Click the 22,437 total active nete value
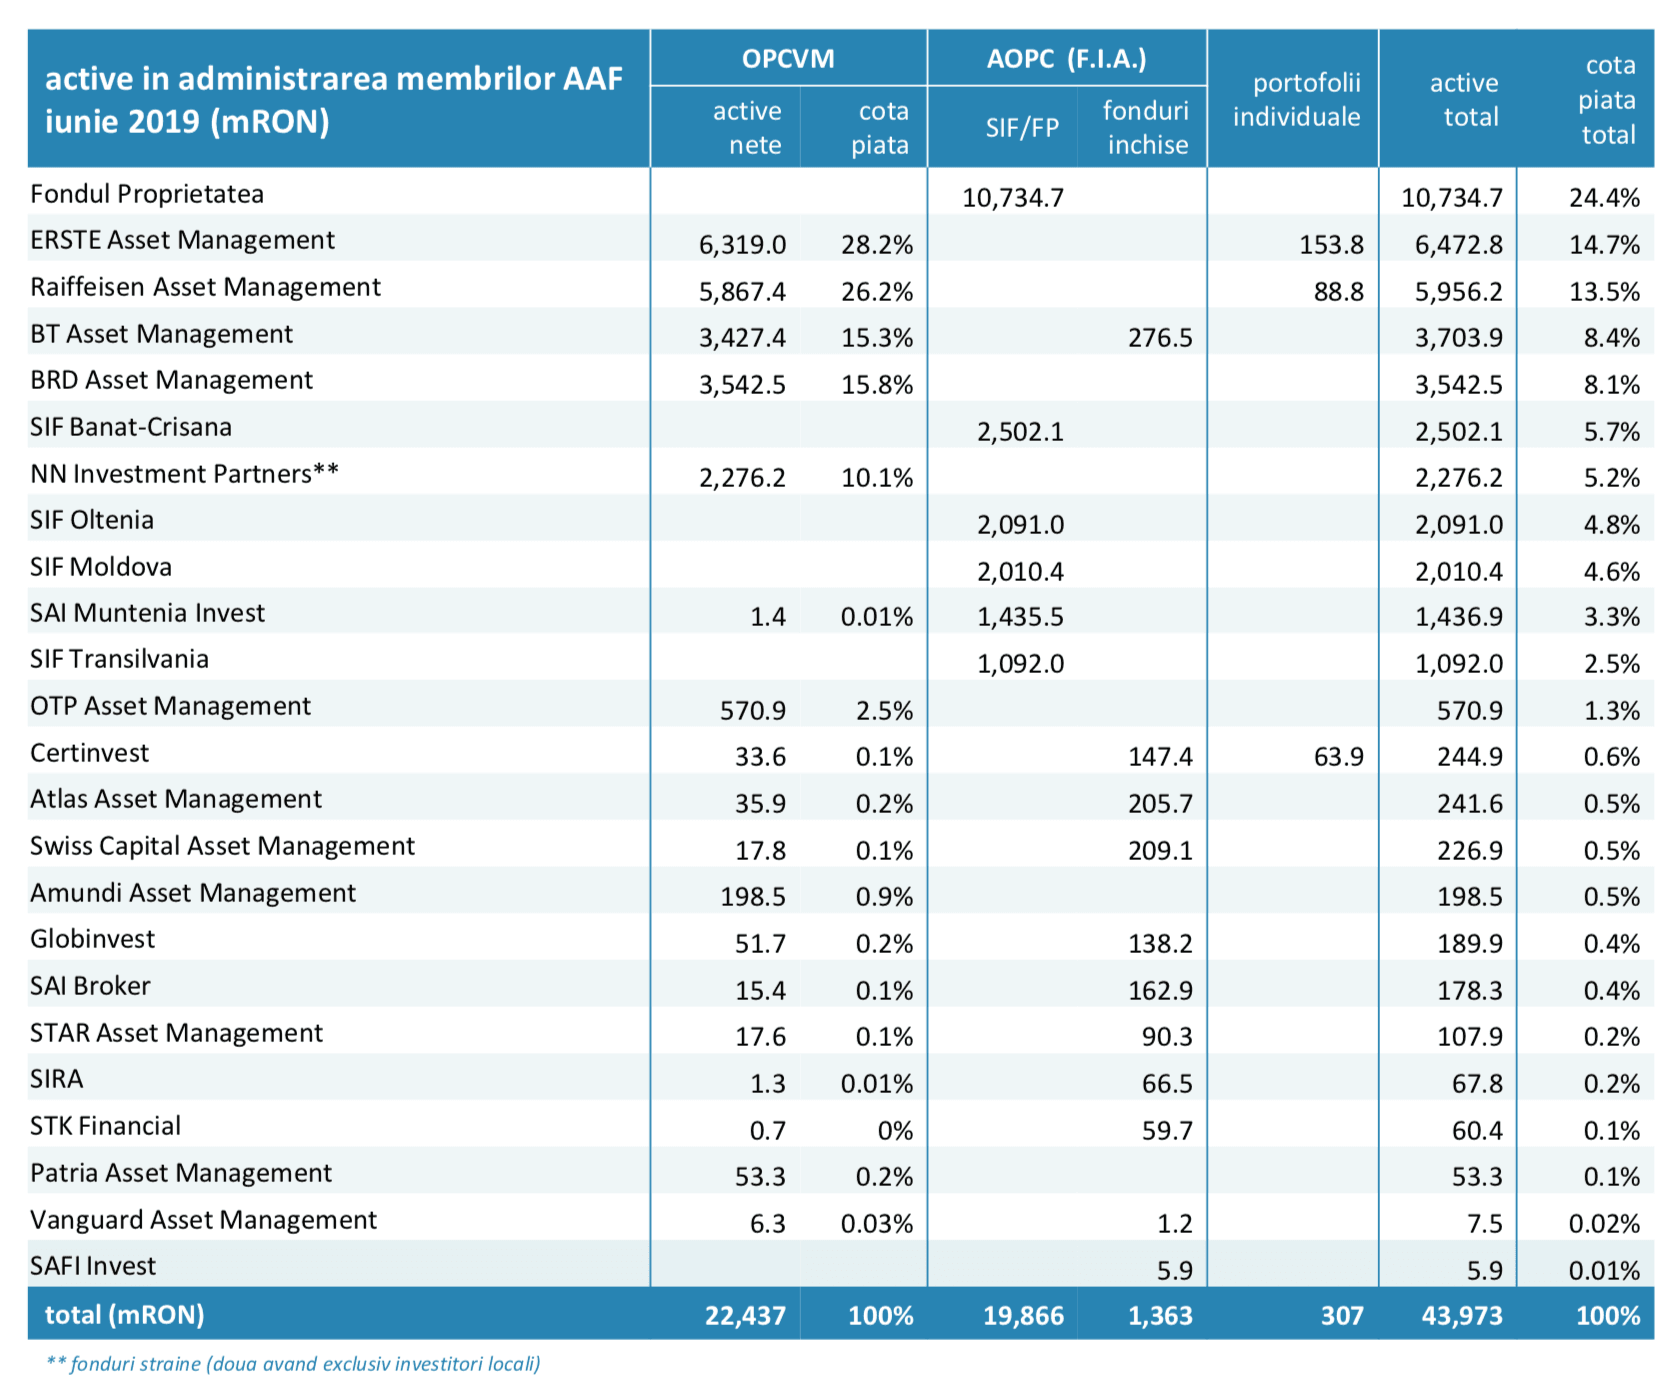This screenshot has width=1674, height=1388. click(745, 1316)
